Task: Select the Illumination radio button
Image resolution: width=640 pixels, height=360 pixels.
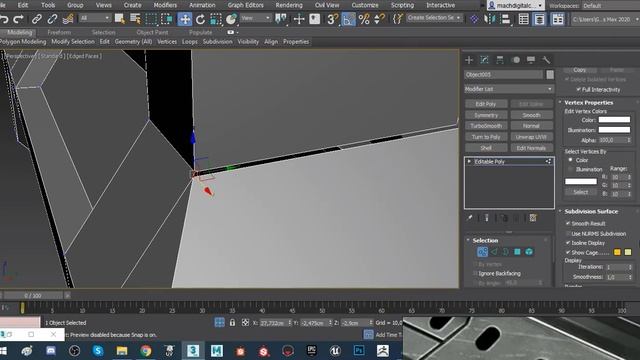Action: coord(571,169)
